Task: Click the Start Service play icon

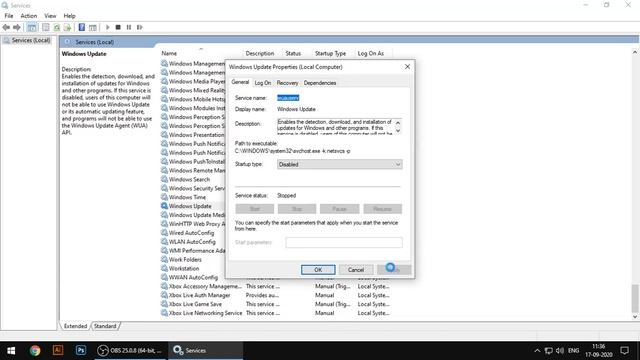Action: [x=107, y=27]
